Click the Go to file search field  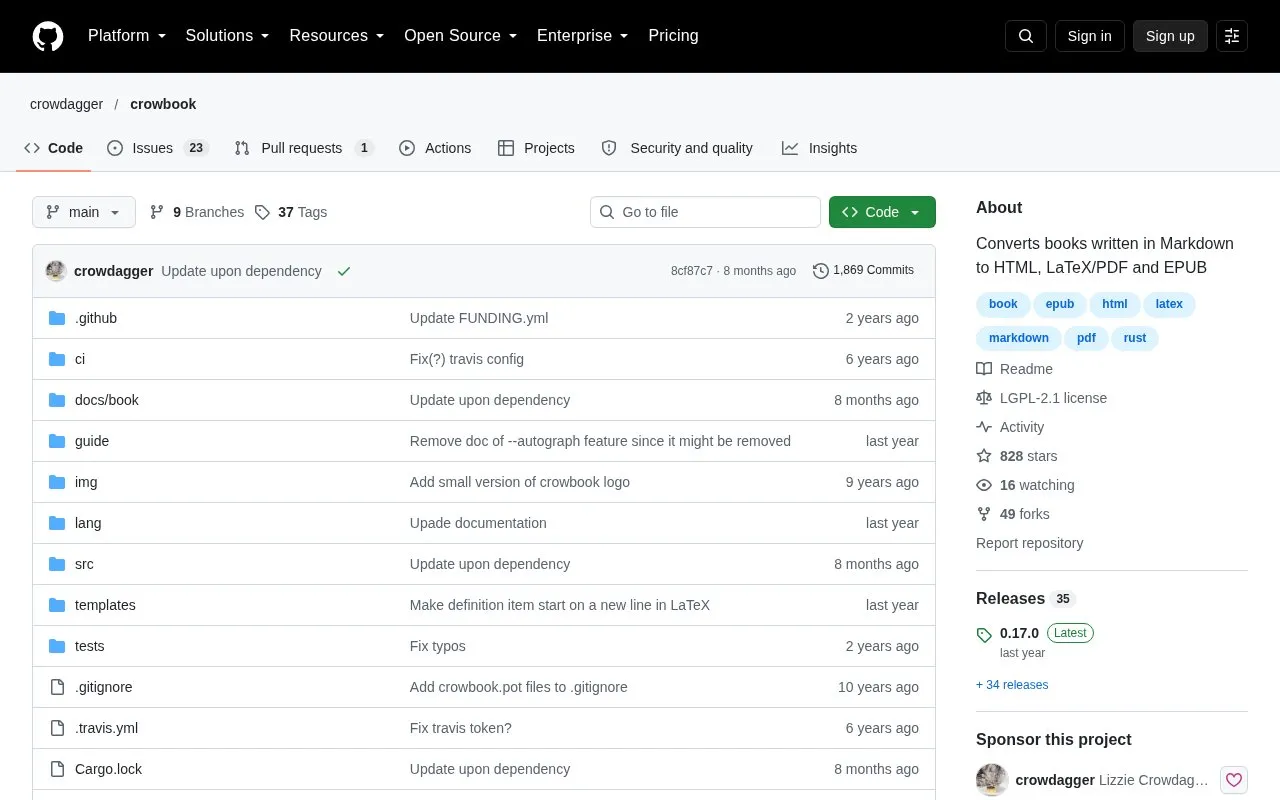(705, 212)
